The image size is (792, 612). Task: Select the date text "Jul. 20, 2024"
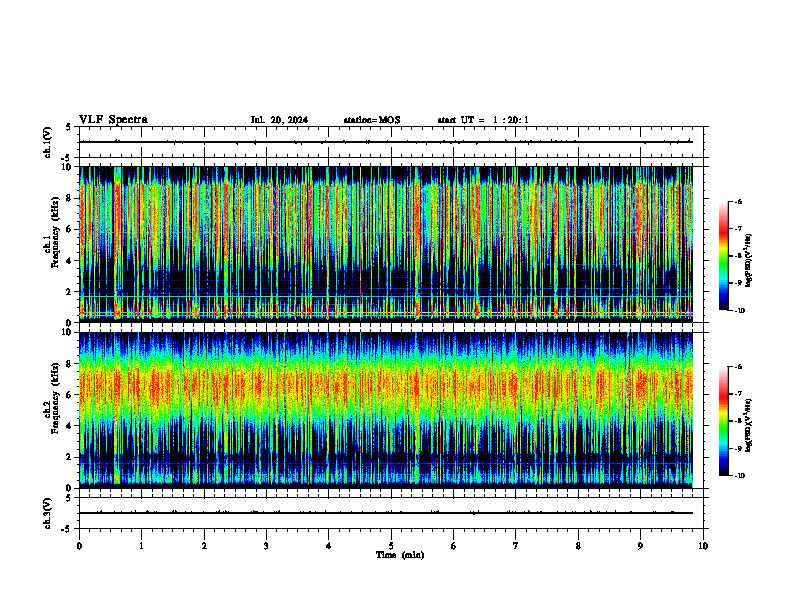[x=279, y=120]
